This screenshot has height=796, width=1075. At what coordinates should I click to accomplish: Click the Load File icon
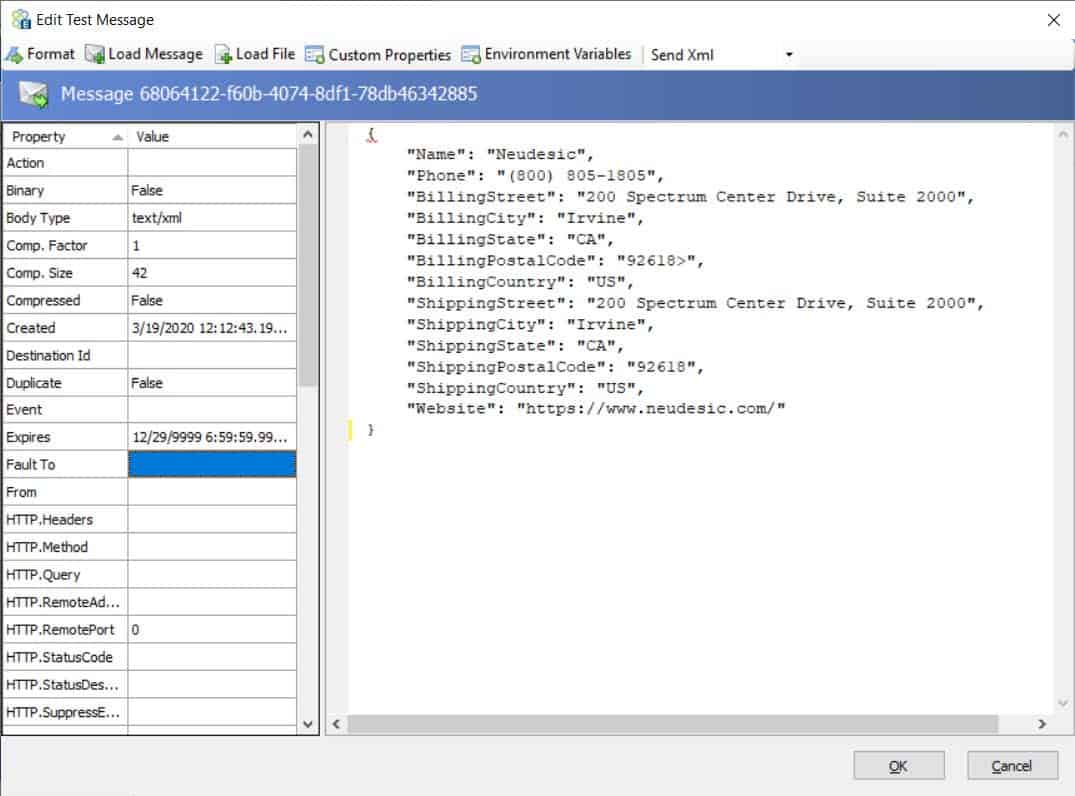(223, 54)
